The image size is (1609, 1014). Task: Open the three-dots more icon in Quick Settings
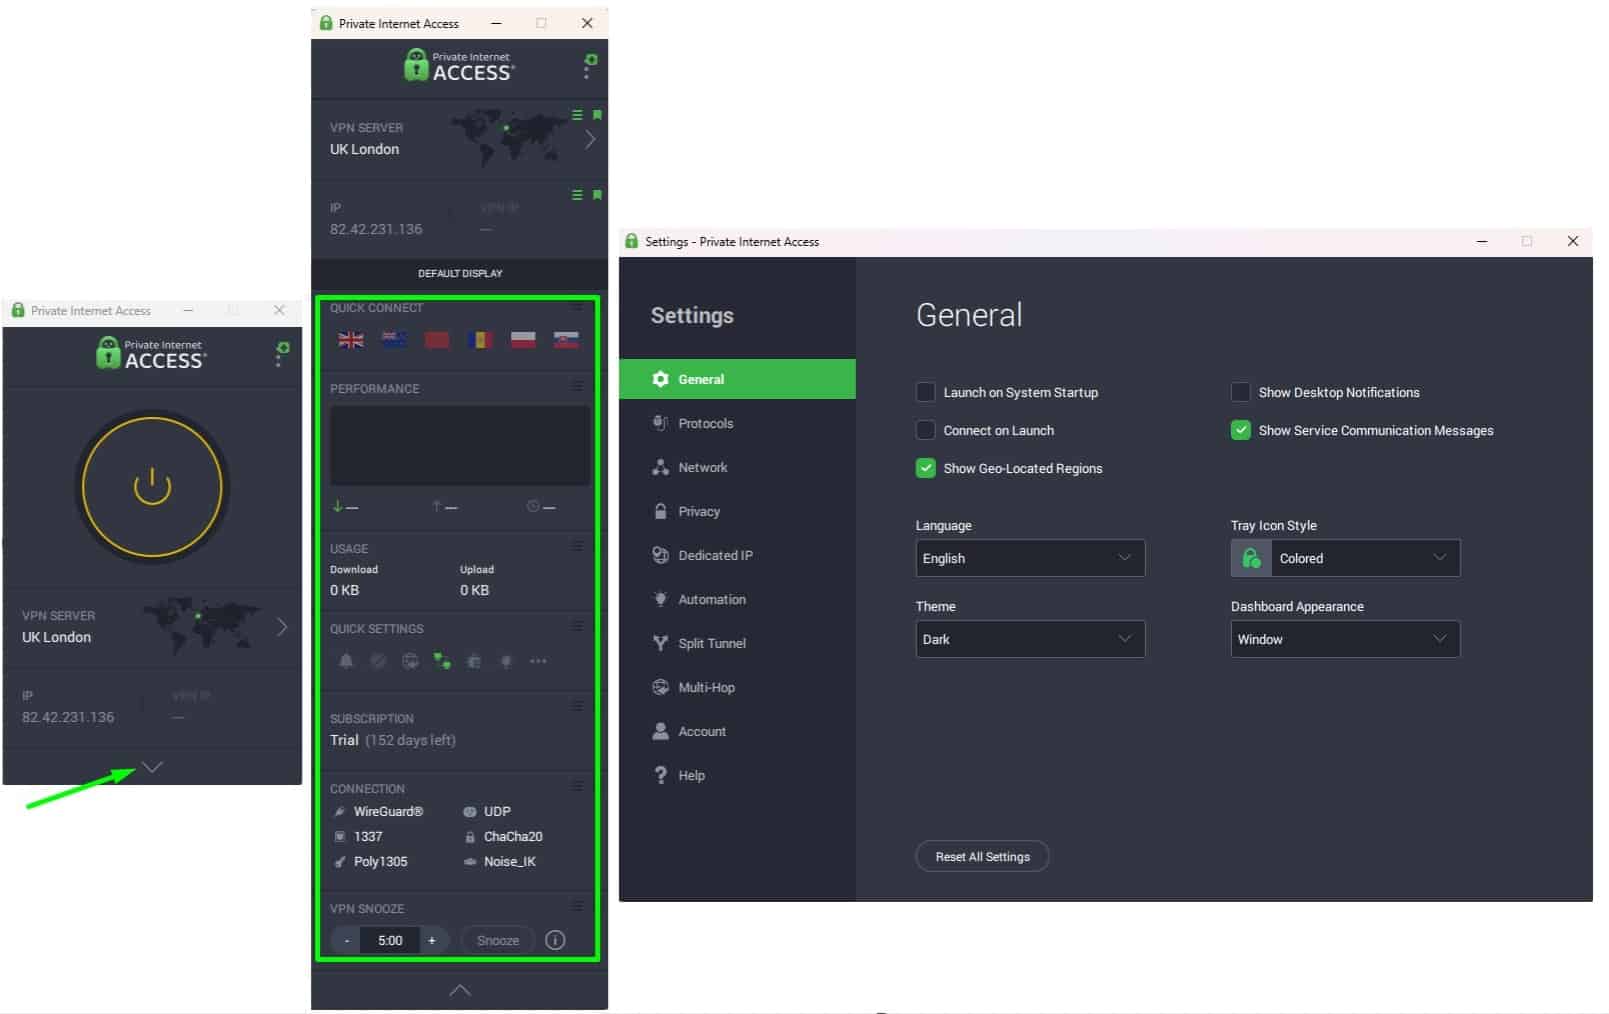(x=538, y=661)
